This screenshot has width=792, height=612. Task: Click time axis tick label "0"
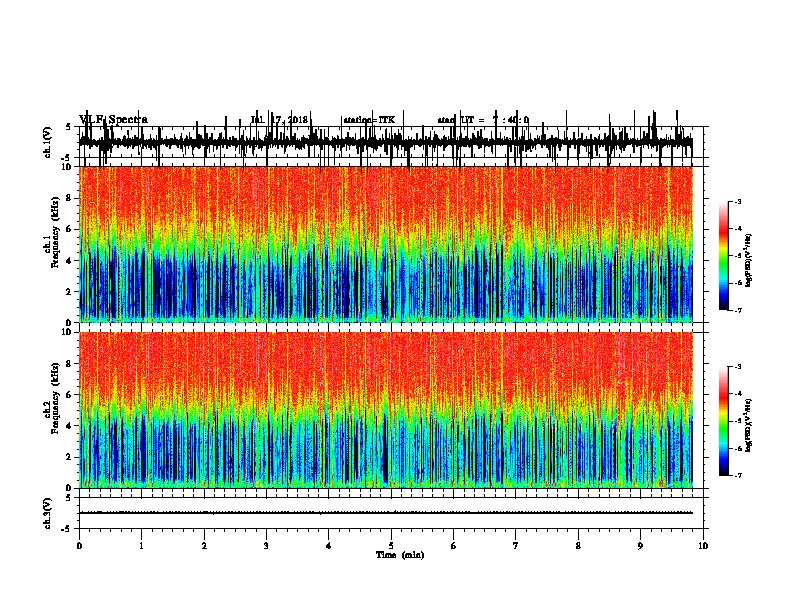coord(79,546)
